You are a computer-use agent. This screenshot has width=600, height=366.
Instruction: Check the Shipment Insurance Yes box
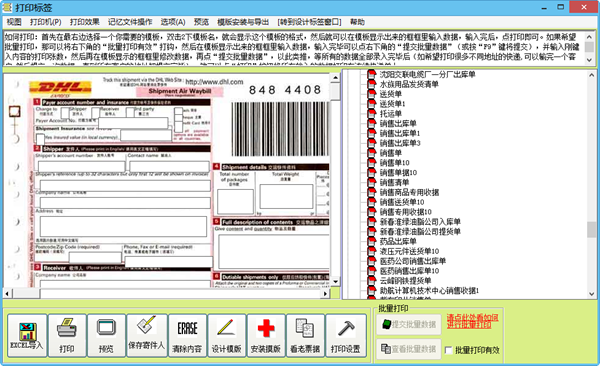pos(40,138)
